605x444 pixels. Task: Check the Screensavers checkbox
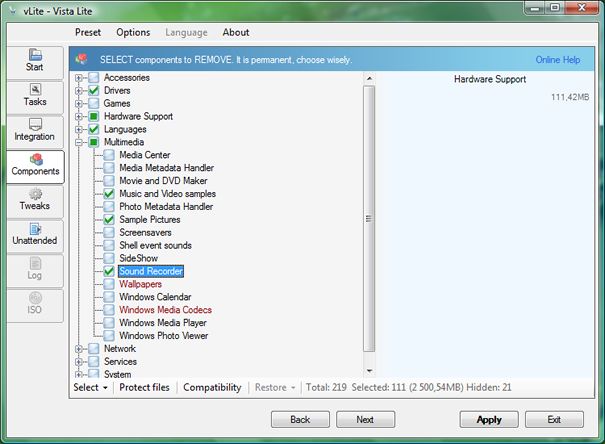pyautogui.click(x=109, y=233)
